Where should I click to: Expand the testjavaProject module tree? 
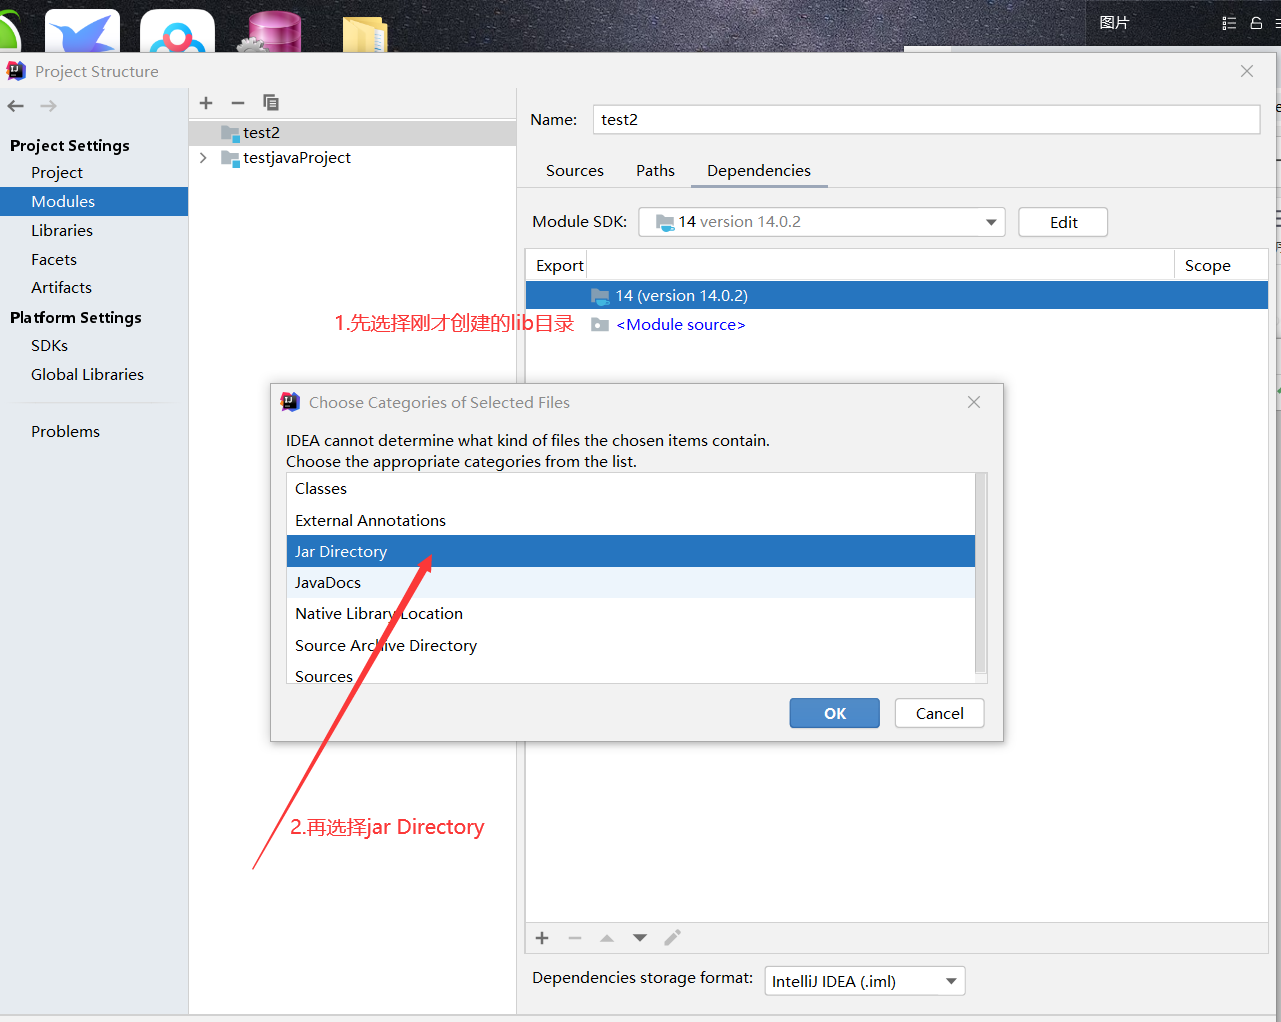point(203,158)
